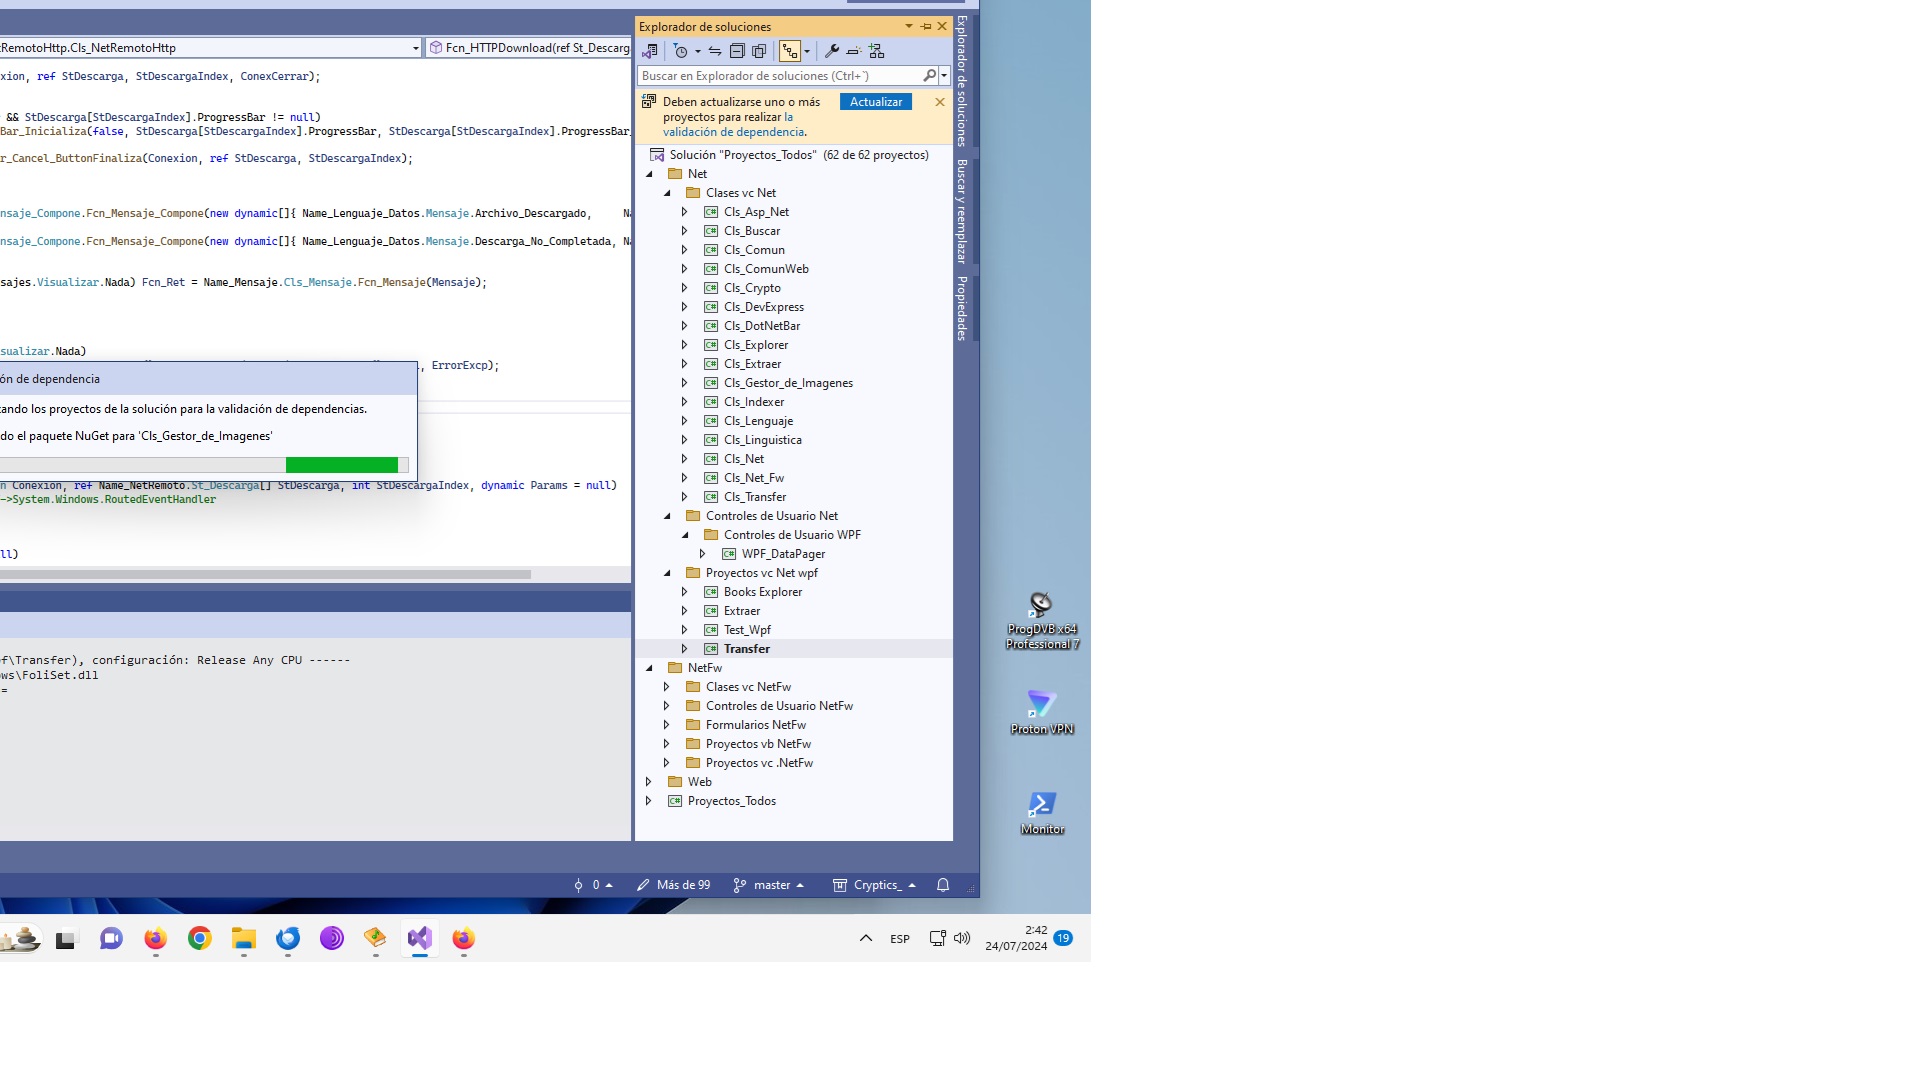Open the Buscar y reemplazar side tab
This screenshot has height=1080, width=1920.
click(x=962, y=210)
